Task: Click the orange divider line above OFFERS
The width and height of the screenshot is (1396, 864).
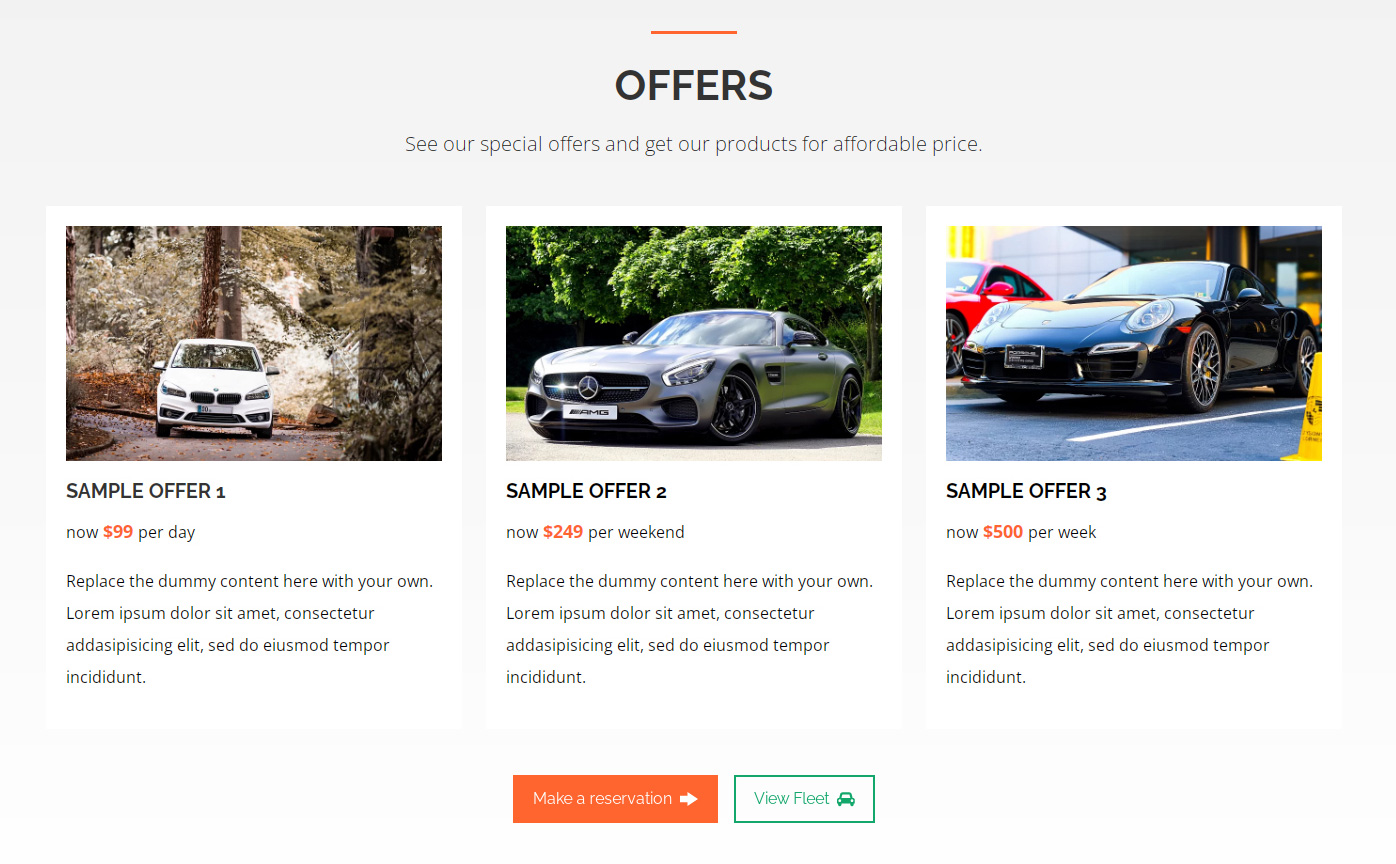Action: coord(694,32)
